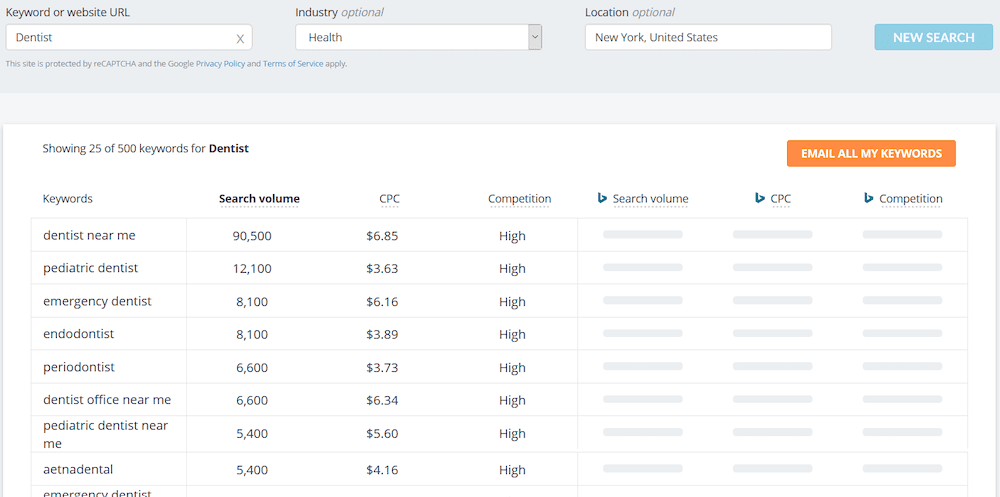Click the $3.63 CPC value
This screenshot has height=497, width=1000.
382,269
